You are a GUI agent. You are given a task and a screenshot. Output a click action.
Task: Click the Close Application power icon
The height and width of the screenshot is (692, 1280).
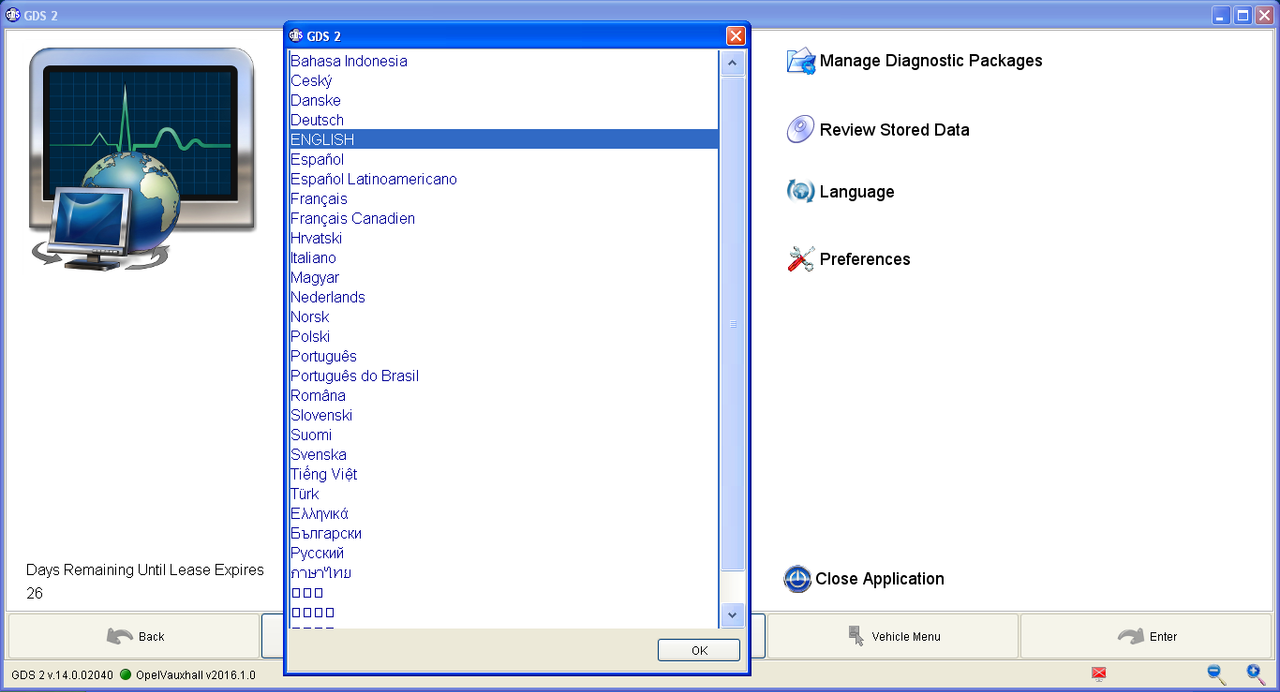pyautogui.click(x=798, y=579)
